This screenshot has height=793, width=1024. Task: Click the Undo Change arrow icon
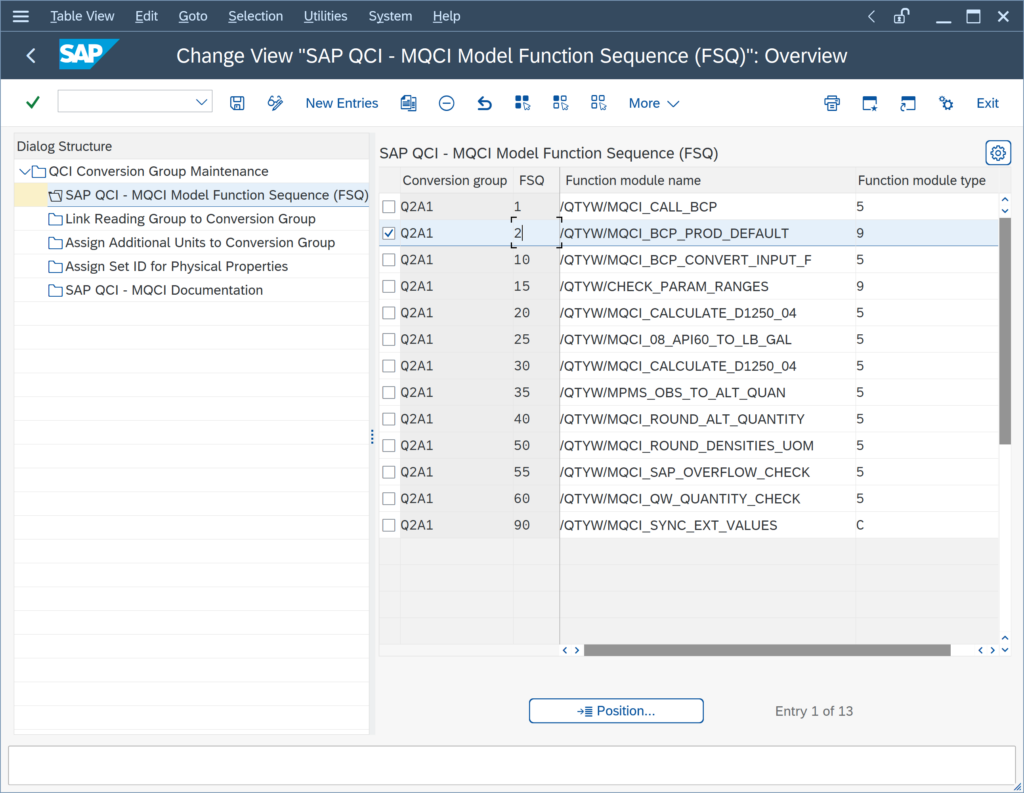[485, 103]
